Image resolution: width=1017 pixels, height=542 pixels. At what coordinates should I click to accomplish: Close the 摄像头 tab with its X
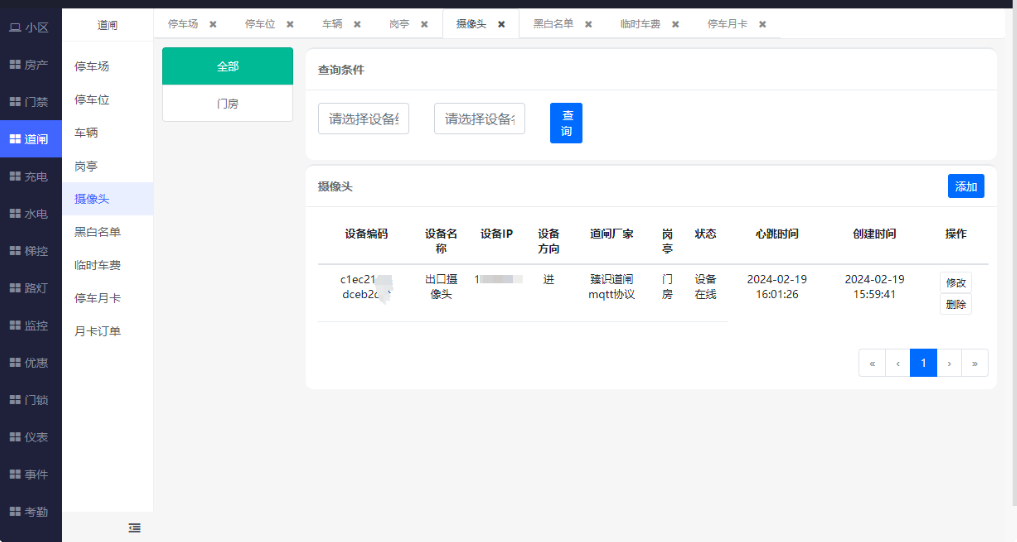(x=501, y=24)
